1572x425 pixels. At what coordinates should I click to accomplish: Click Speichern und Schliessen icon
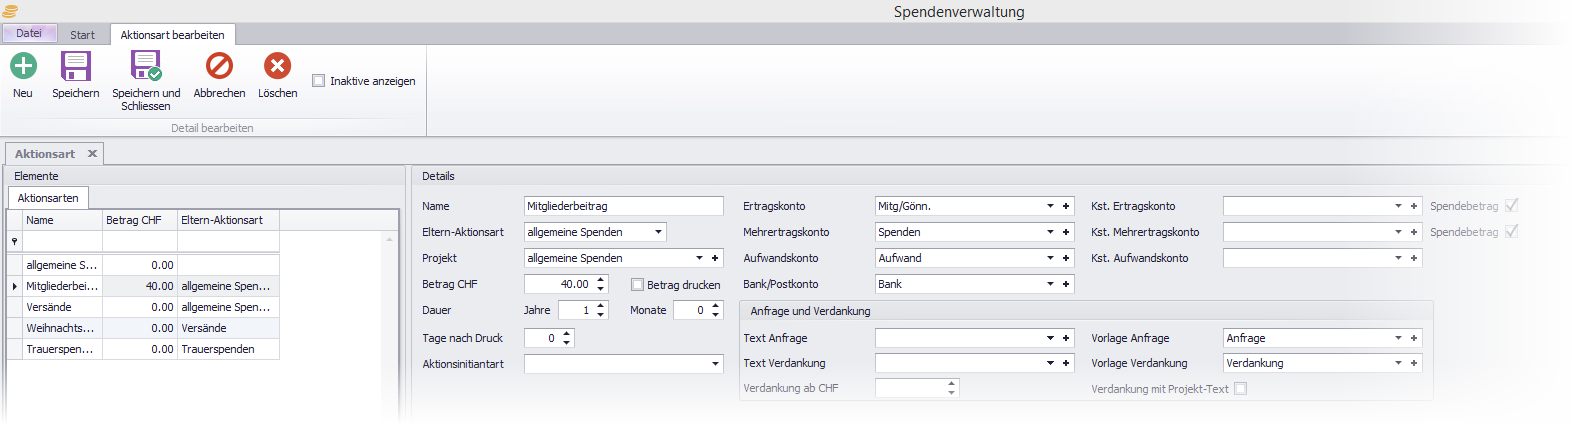146,67
